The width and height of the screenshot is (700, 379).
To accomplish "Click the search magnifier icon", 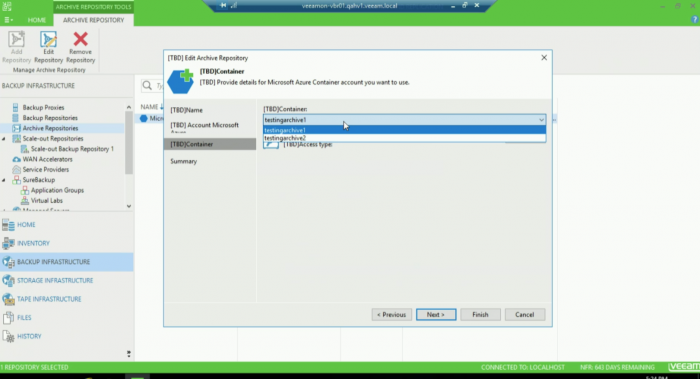I will tap(147, 85).
